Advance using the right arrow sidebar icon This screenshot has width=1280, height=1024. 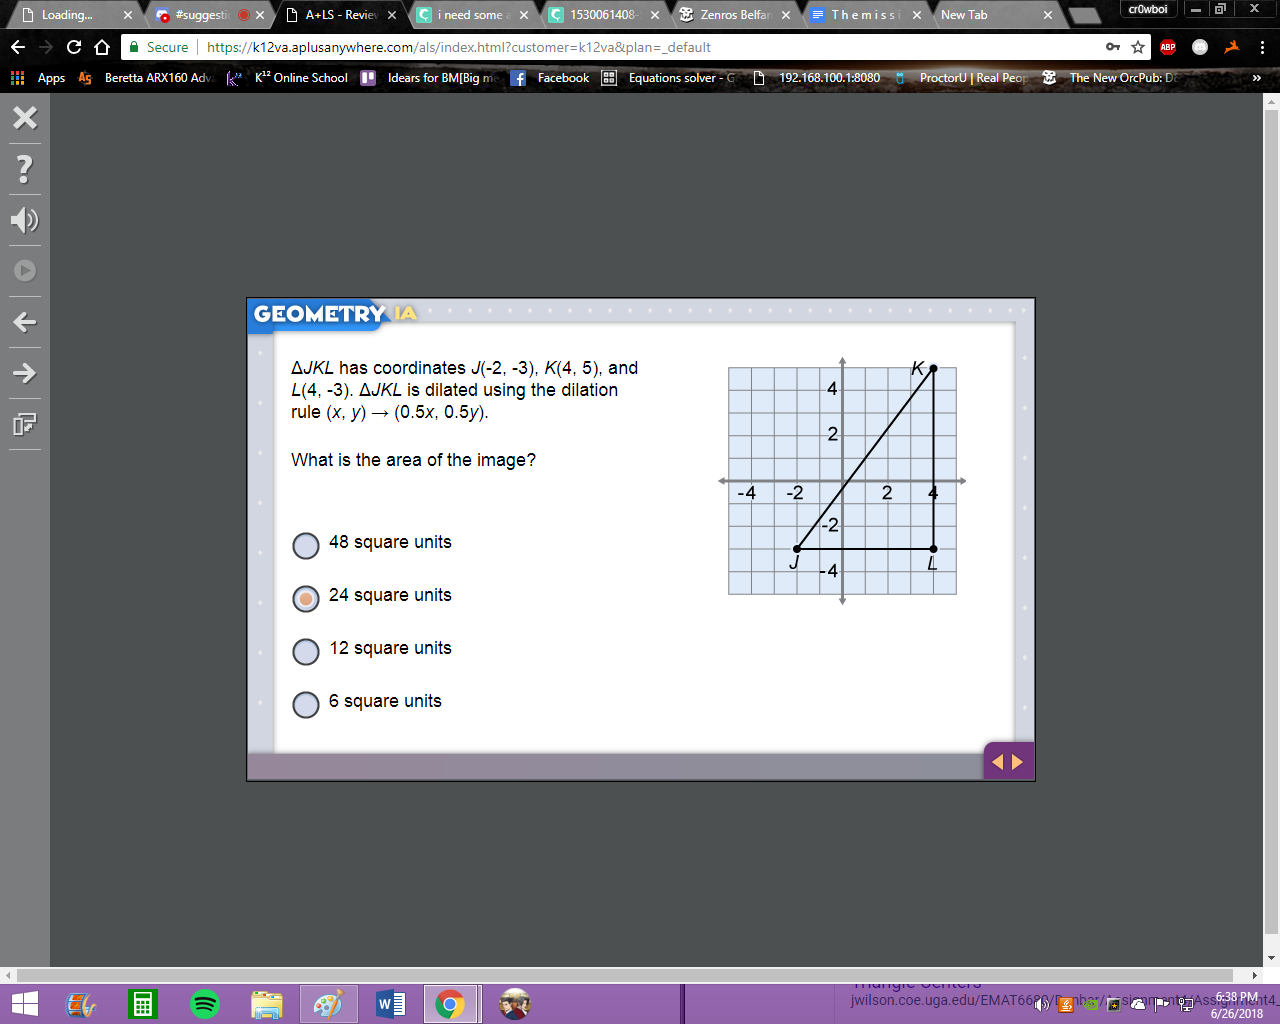(x=25, y=373)
